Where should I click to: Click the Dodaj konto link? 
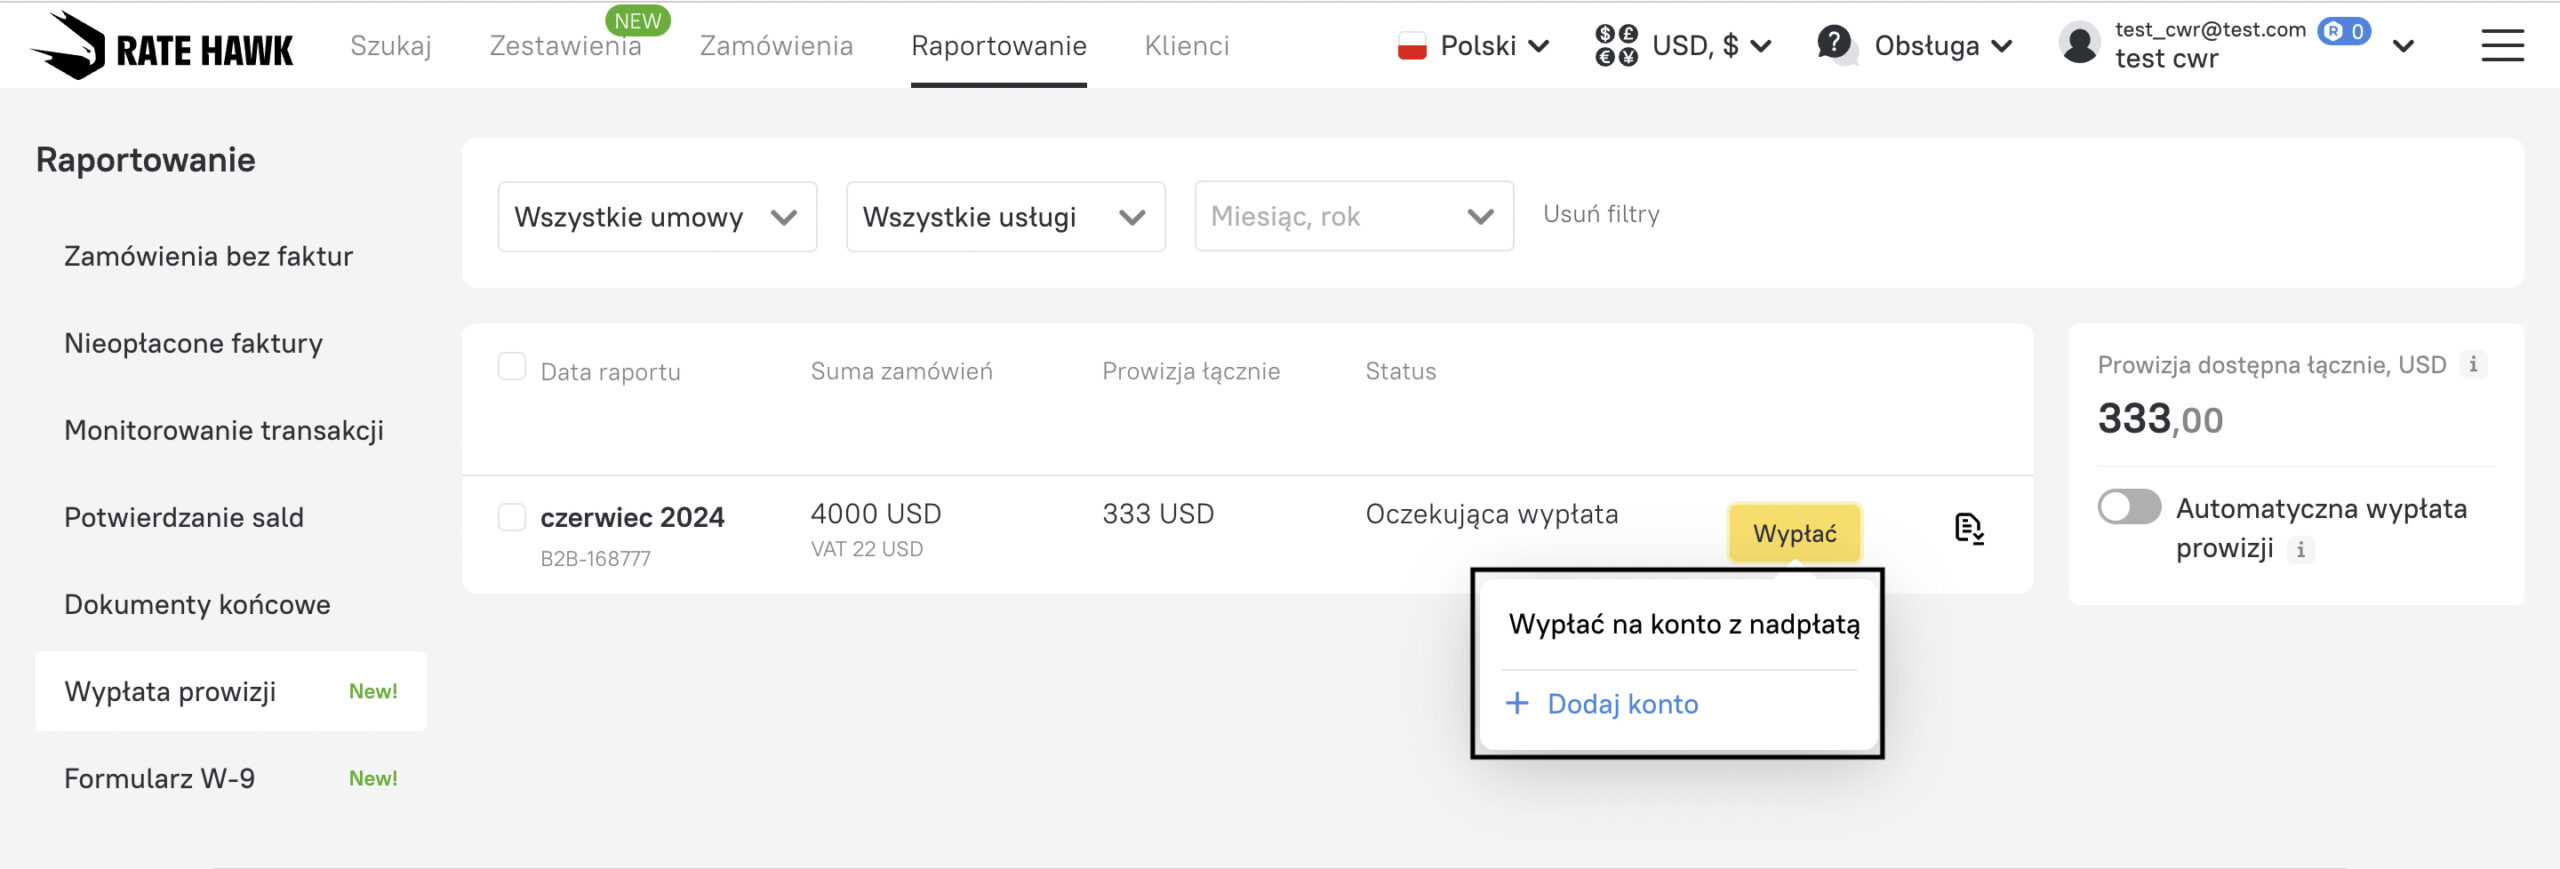click(1621, 704)
